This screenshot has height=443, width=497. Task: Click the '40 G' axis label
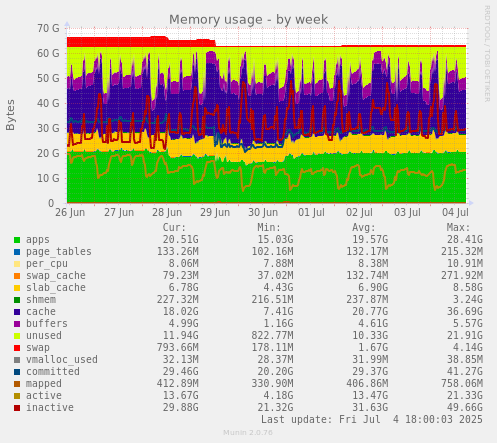(x=48, y=103)
